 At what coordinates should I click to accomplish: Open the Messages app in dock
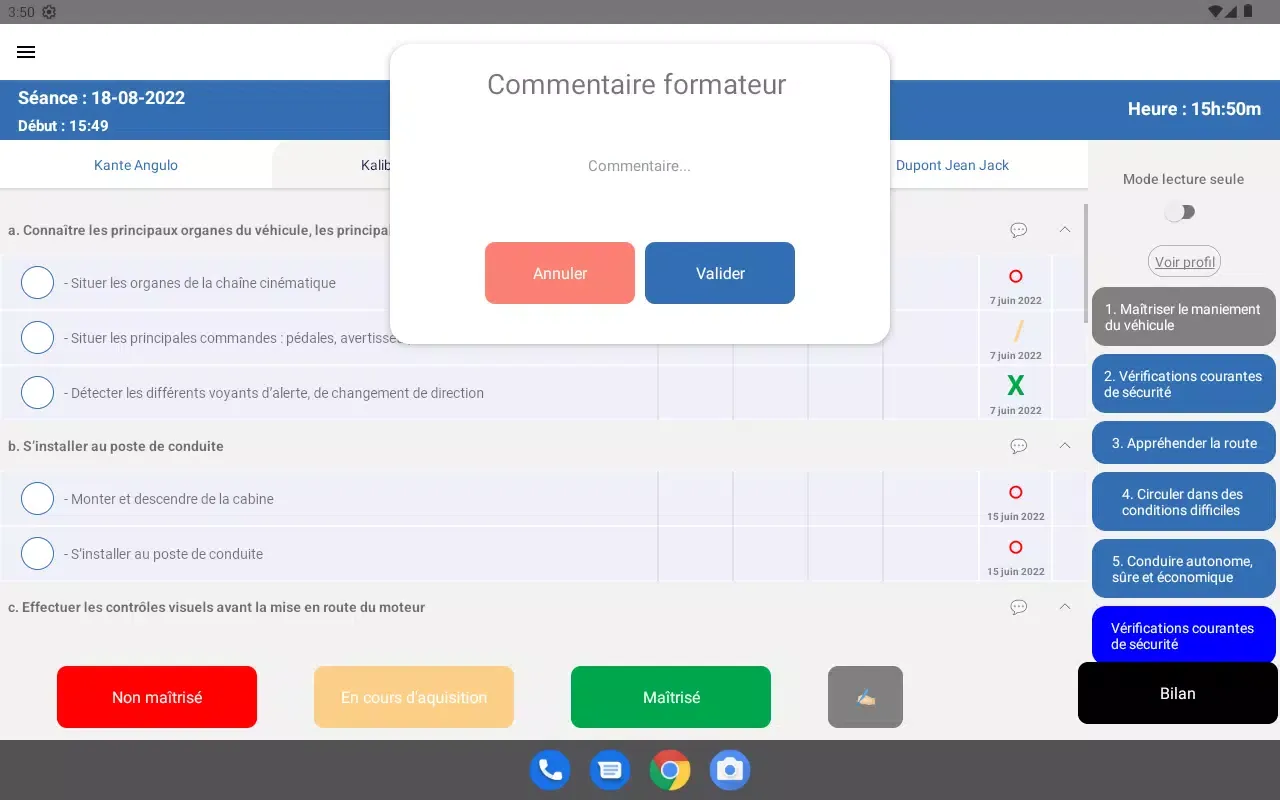pyautogui.click(x=610, y=770)
